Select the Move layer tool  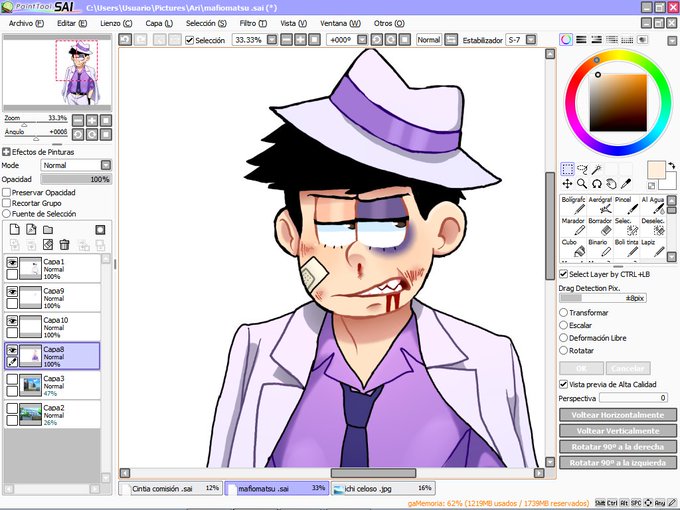coord(567,184)
